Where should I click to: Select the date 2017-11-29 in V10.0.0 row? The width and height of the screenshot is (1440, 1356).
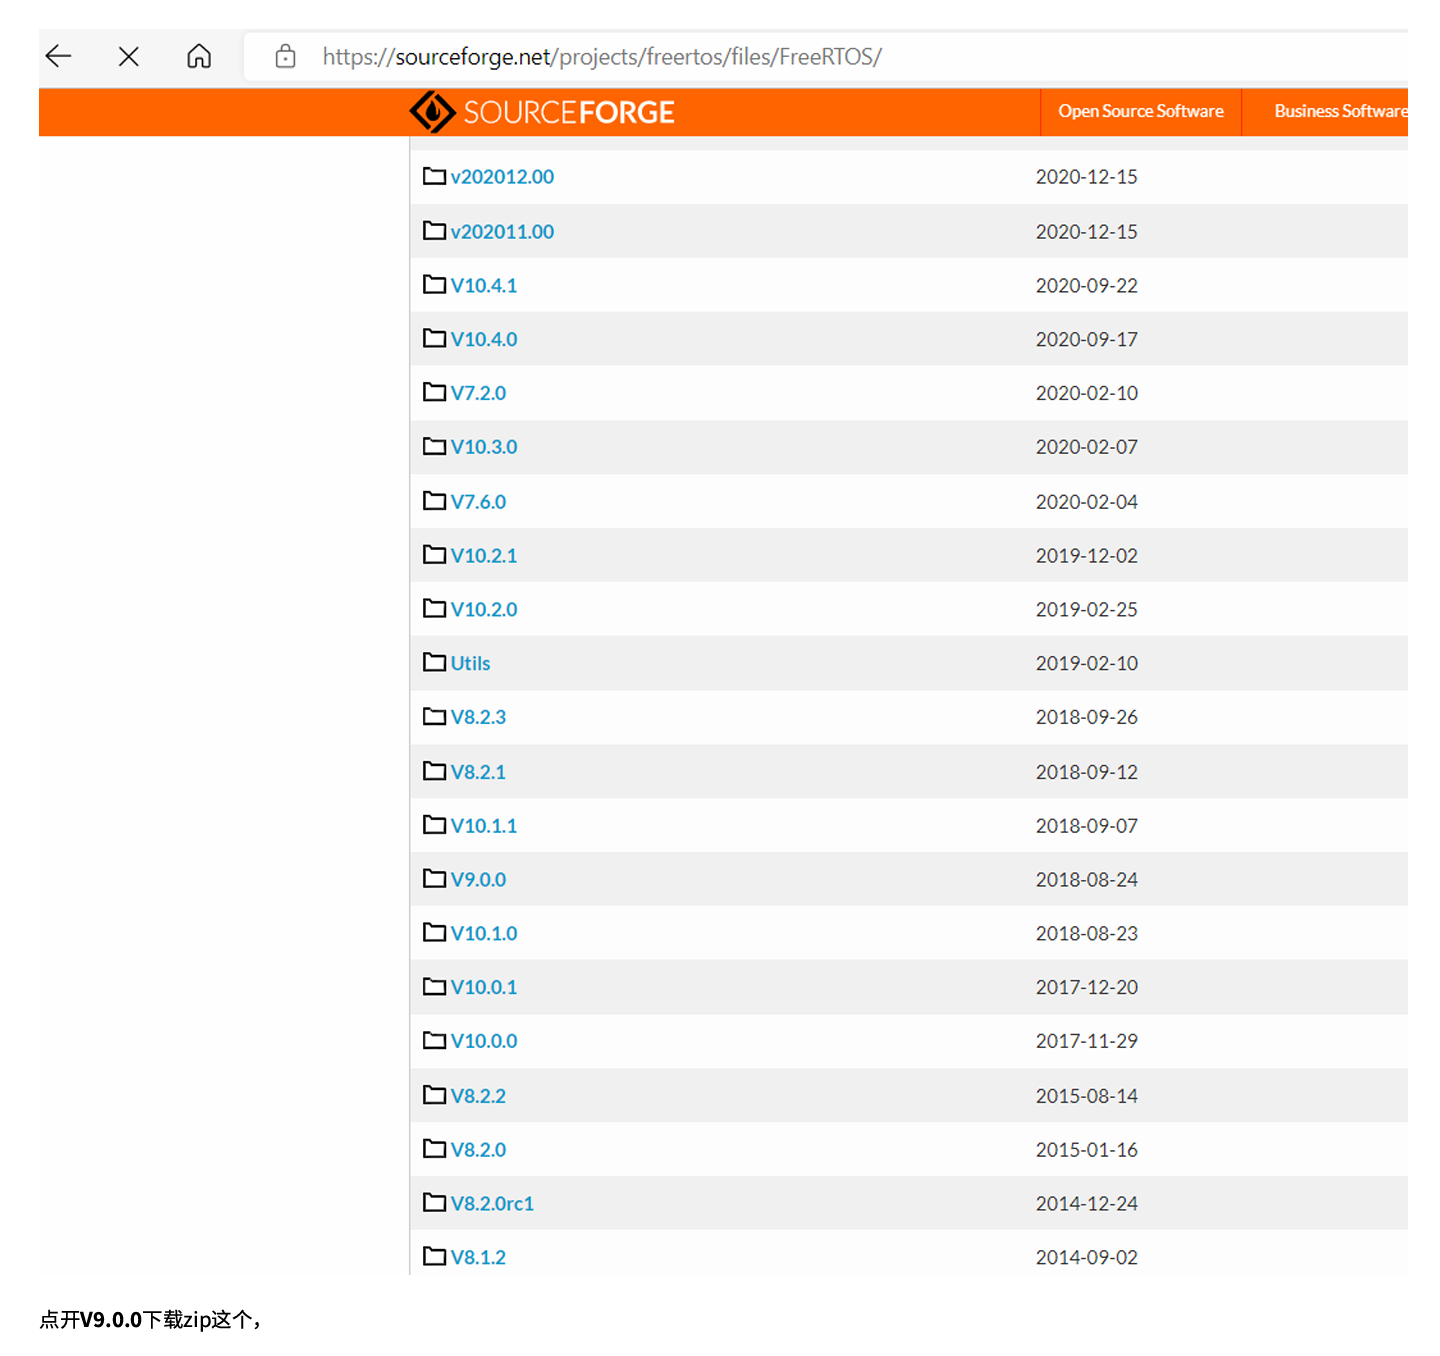(x=1087, y=1042)
